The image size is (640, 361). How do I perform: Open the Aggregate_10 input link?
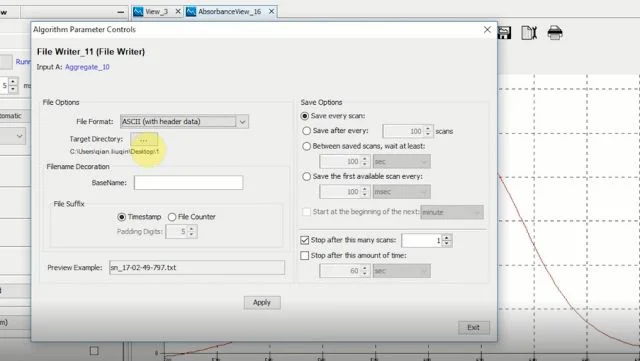pos(87,67)
